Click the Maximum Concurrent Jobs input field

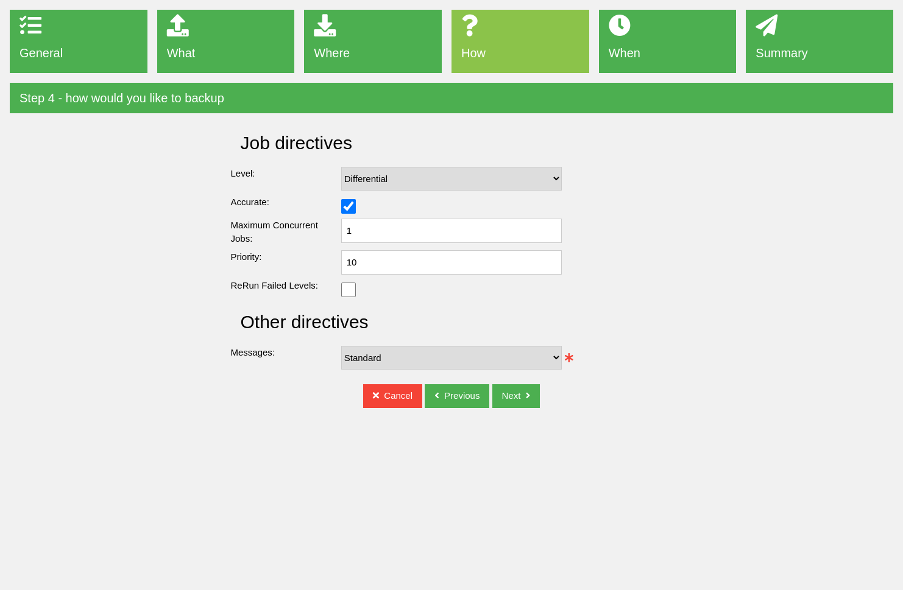point(450,230)
